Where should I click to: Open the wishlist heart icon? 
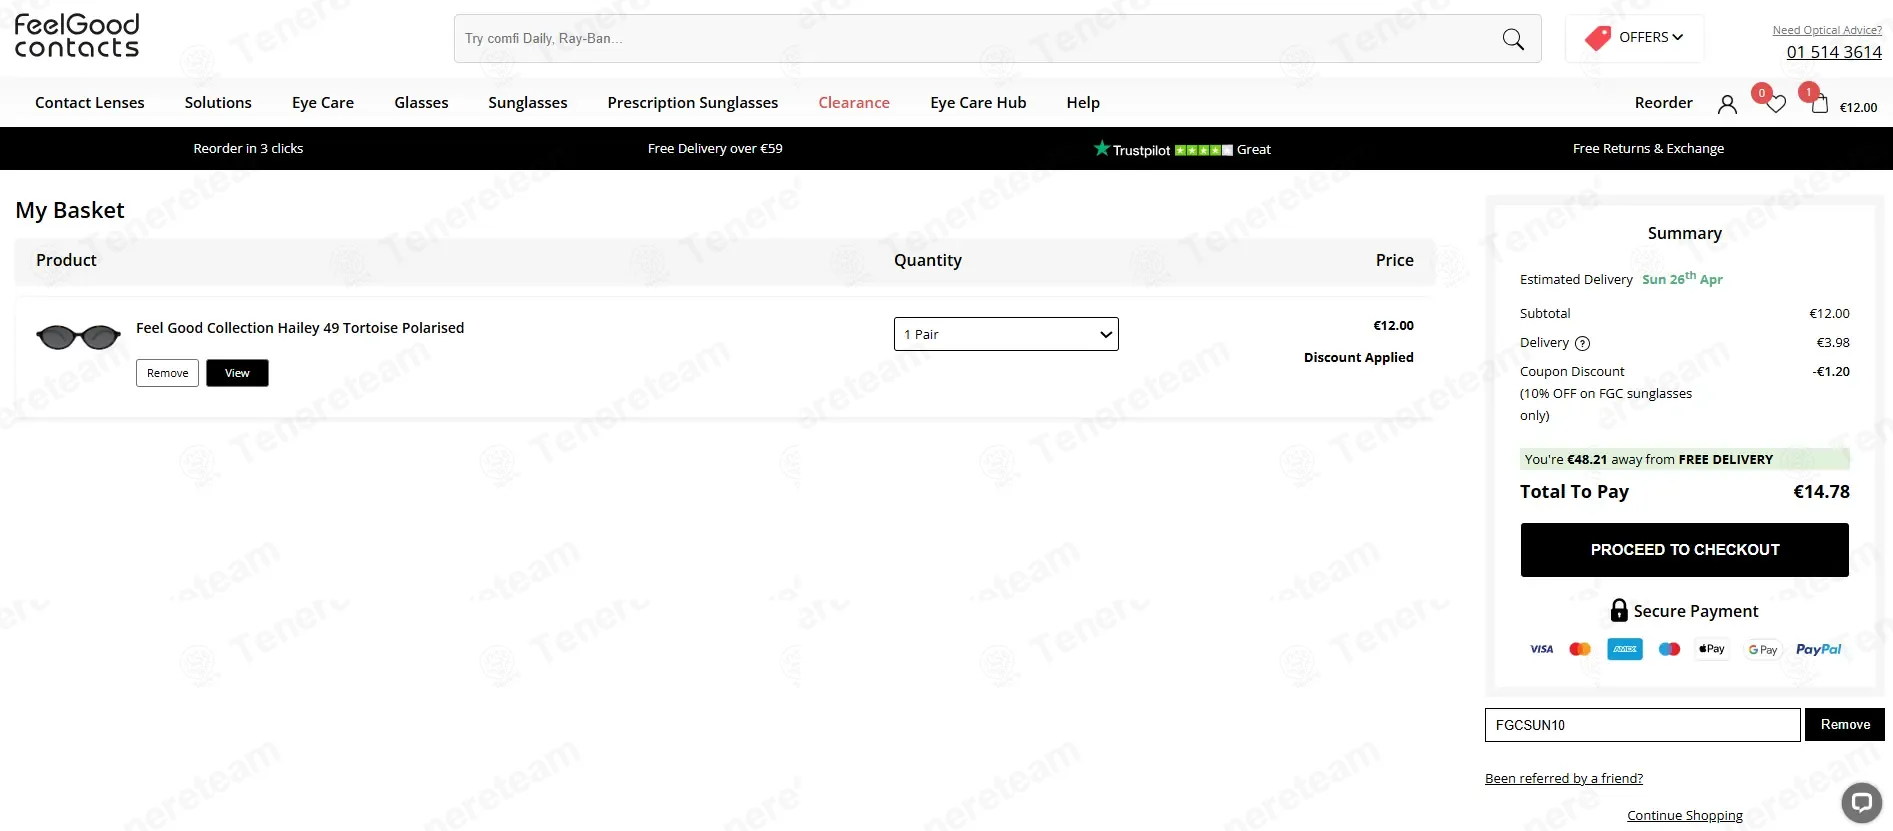(1776, 104)
